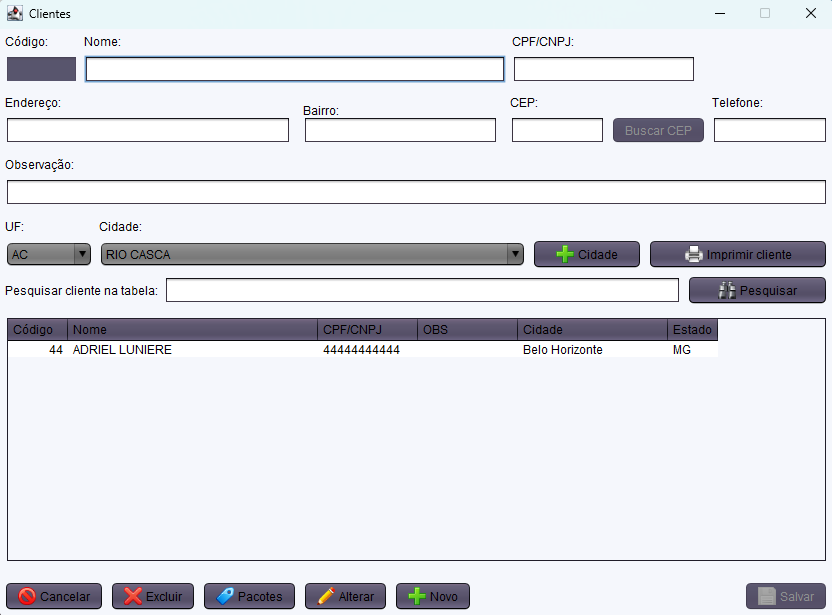Screen dimensions: 832x615
Task: Focus the Bairro text field
Action: click(401, 130)
